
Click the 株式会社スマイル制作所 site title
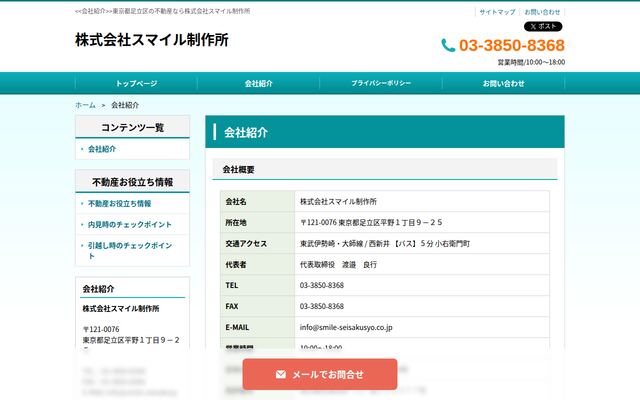(x=152, y=40)
